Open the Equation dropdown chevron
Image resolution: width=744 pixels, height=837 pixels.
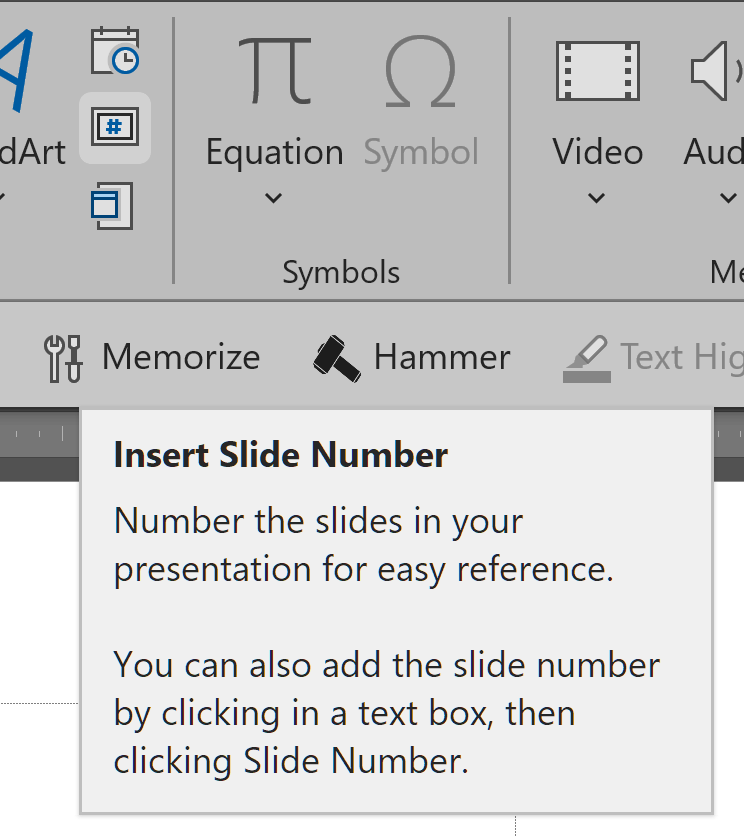coord(273,198)
